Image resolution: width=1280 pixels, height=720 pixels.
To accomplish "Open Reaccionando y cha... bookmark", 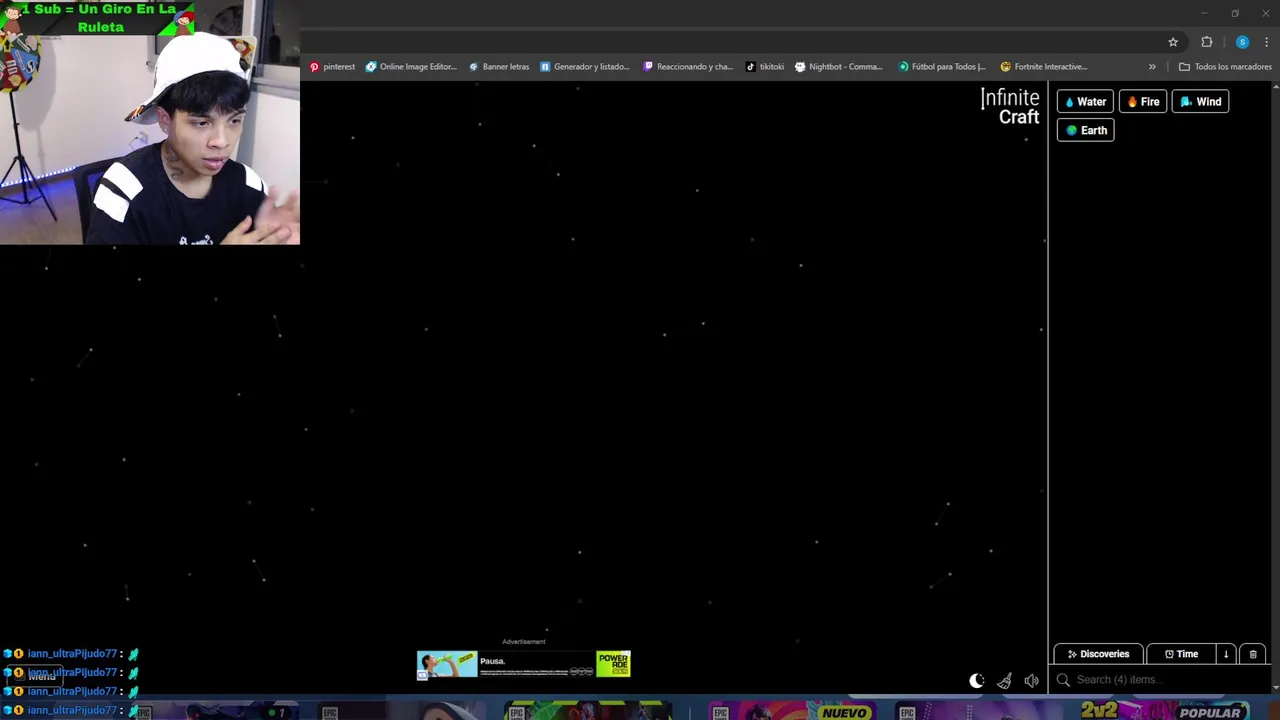I will pos(688,67).
